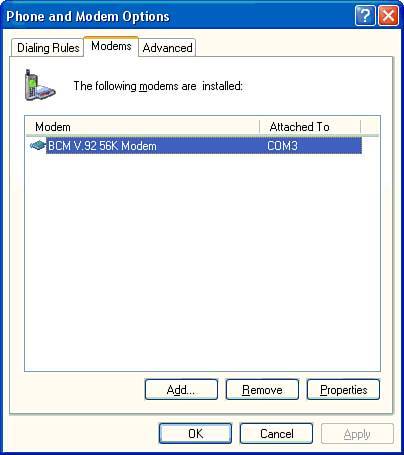This screenshot has height=455, width=404.
Task: Click the COM3 port cell
Action: [282, 146]
